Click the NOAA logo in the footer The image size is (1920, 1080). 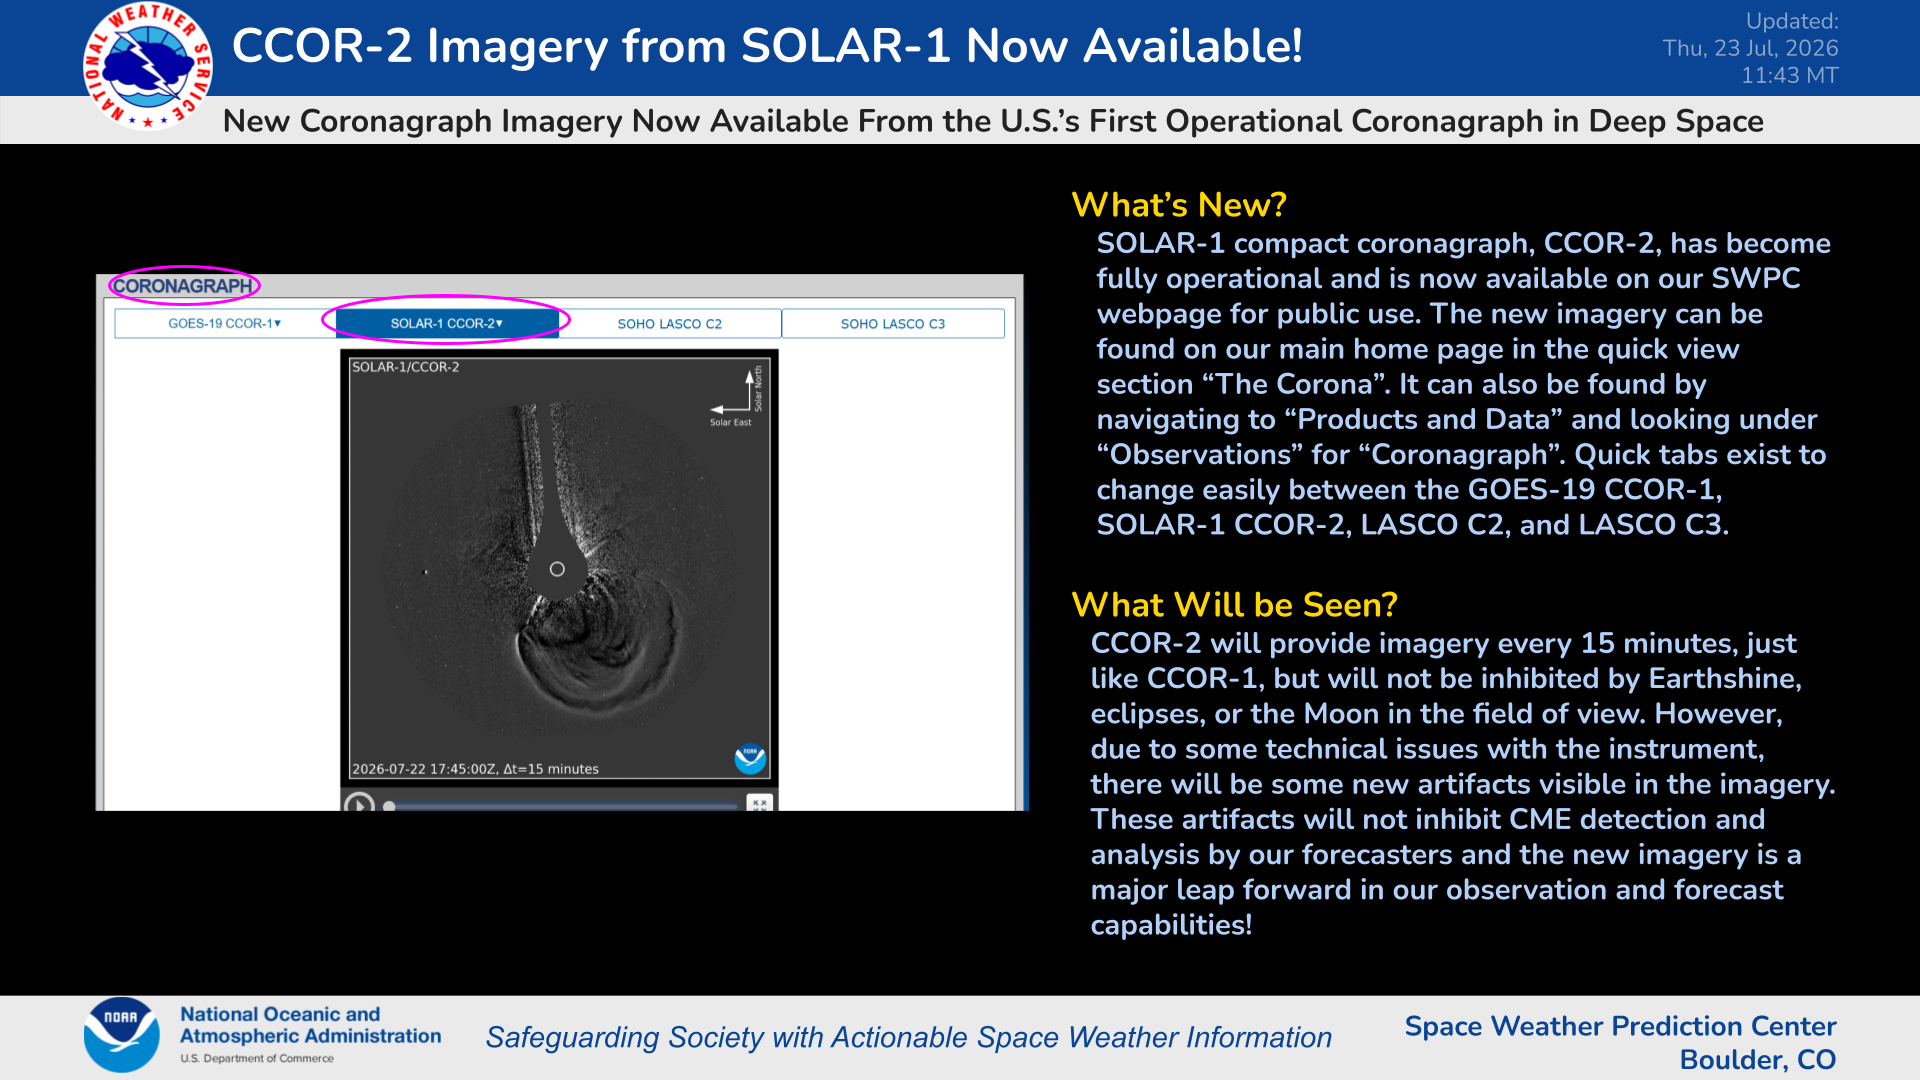coord(121,1035)
